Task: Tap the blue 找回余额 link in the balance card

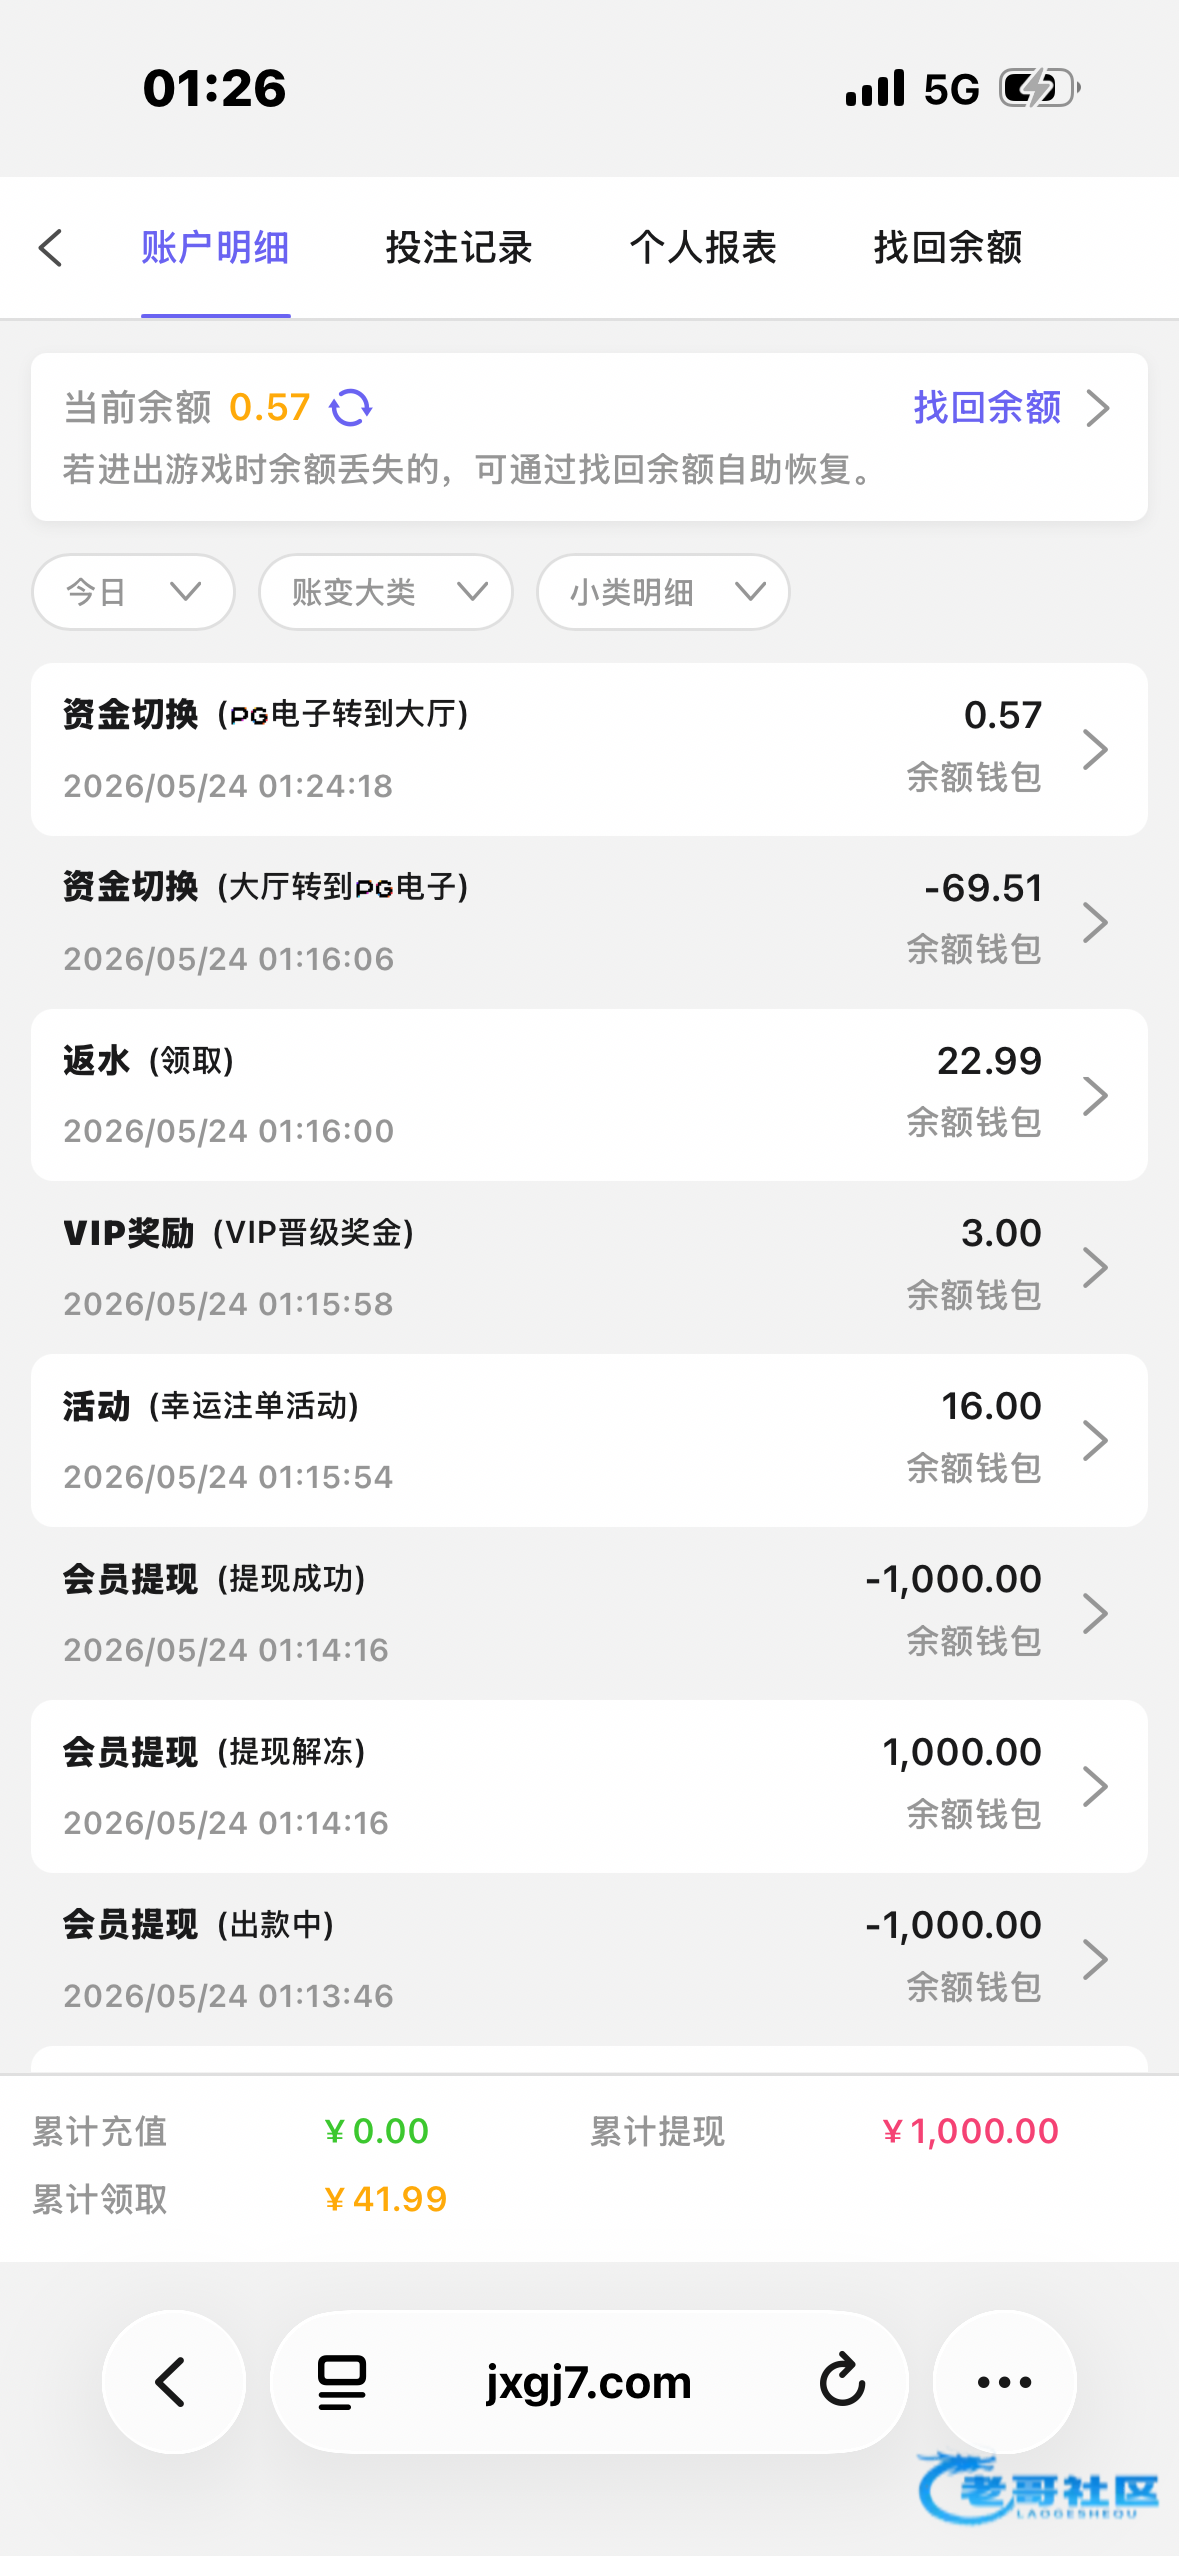Action: click(x=987, y=408)
